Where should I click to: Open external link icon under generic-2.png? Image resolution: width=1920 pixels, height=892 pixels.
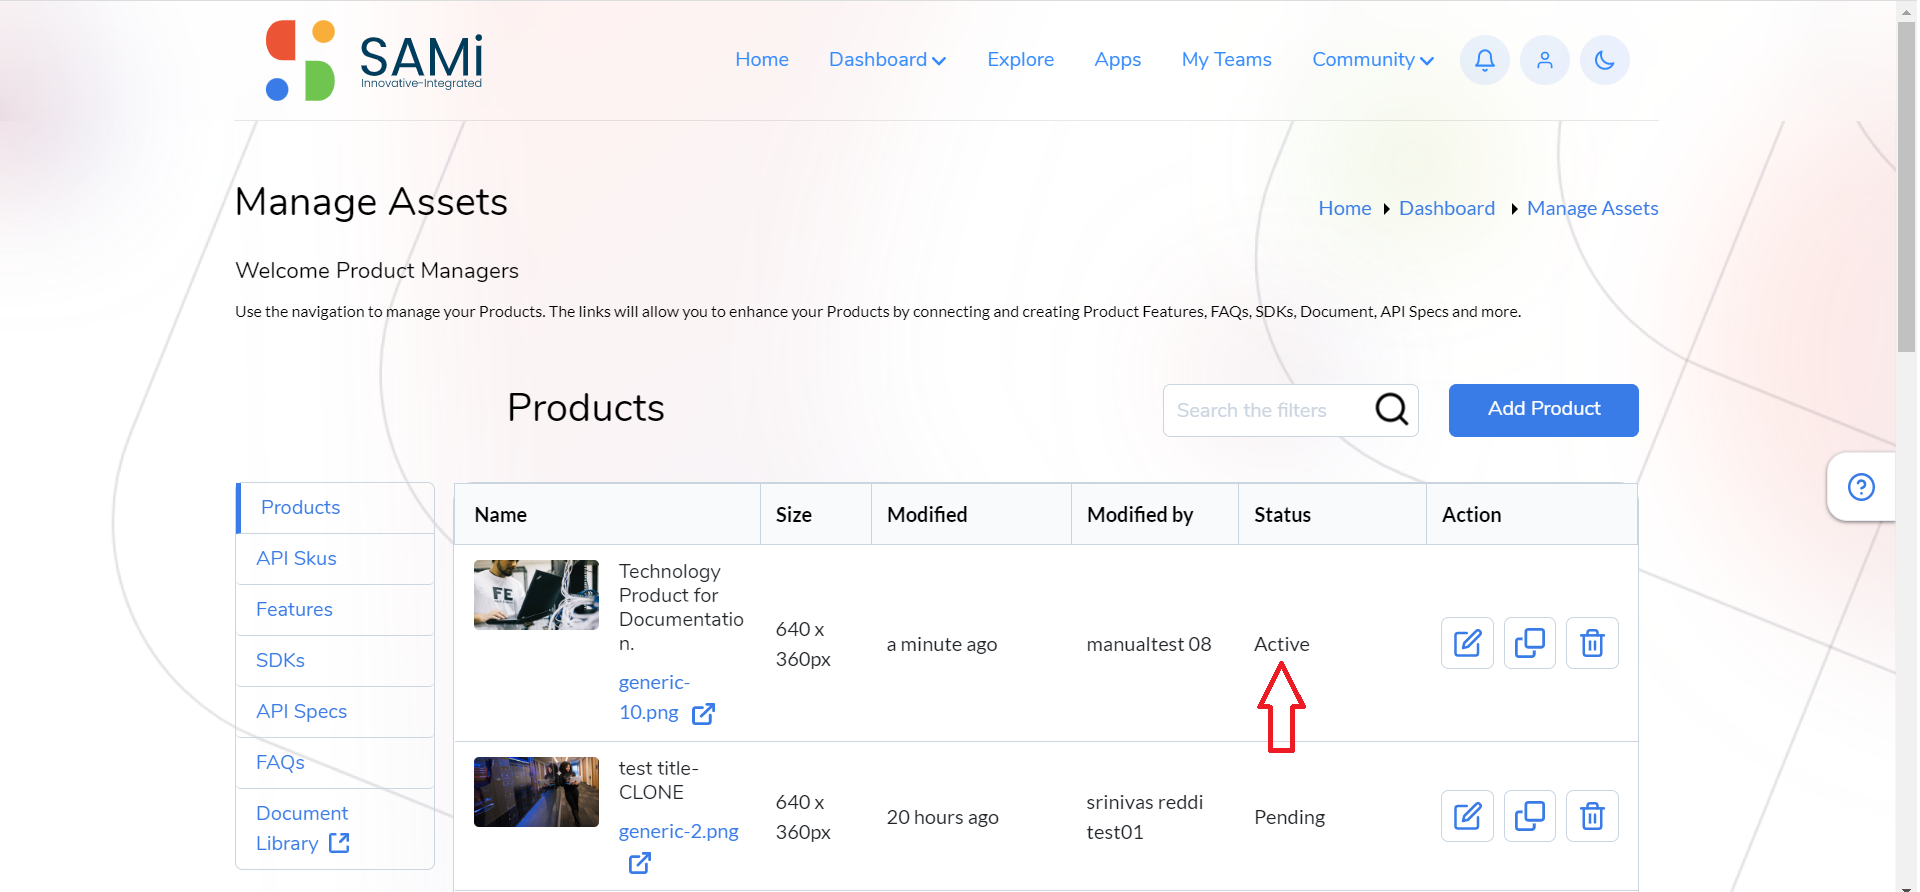(x=640, y=862)
